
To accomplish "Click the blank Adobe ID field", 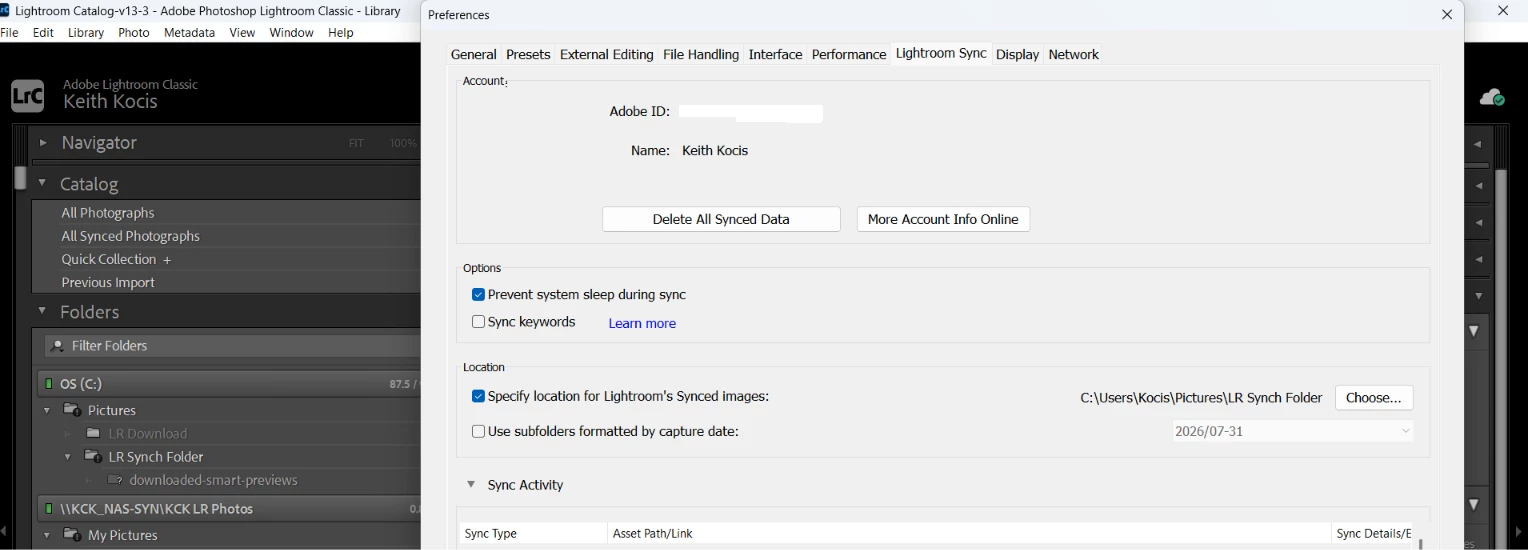I will (x=751, y=113).
